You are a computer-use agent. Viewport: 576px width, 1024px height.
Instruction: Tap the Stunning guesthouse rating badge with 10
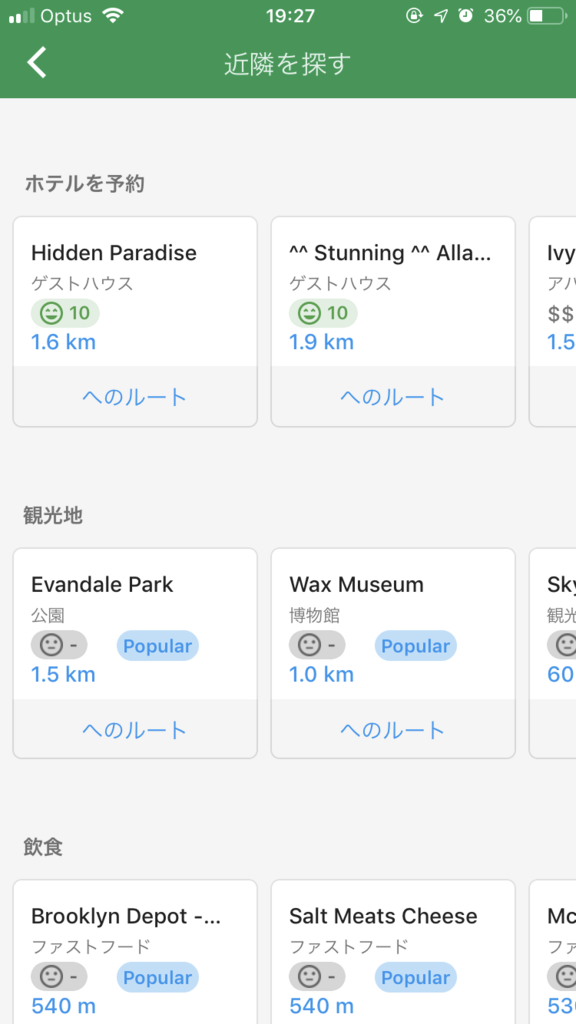(323, 313)
